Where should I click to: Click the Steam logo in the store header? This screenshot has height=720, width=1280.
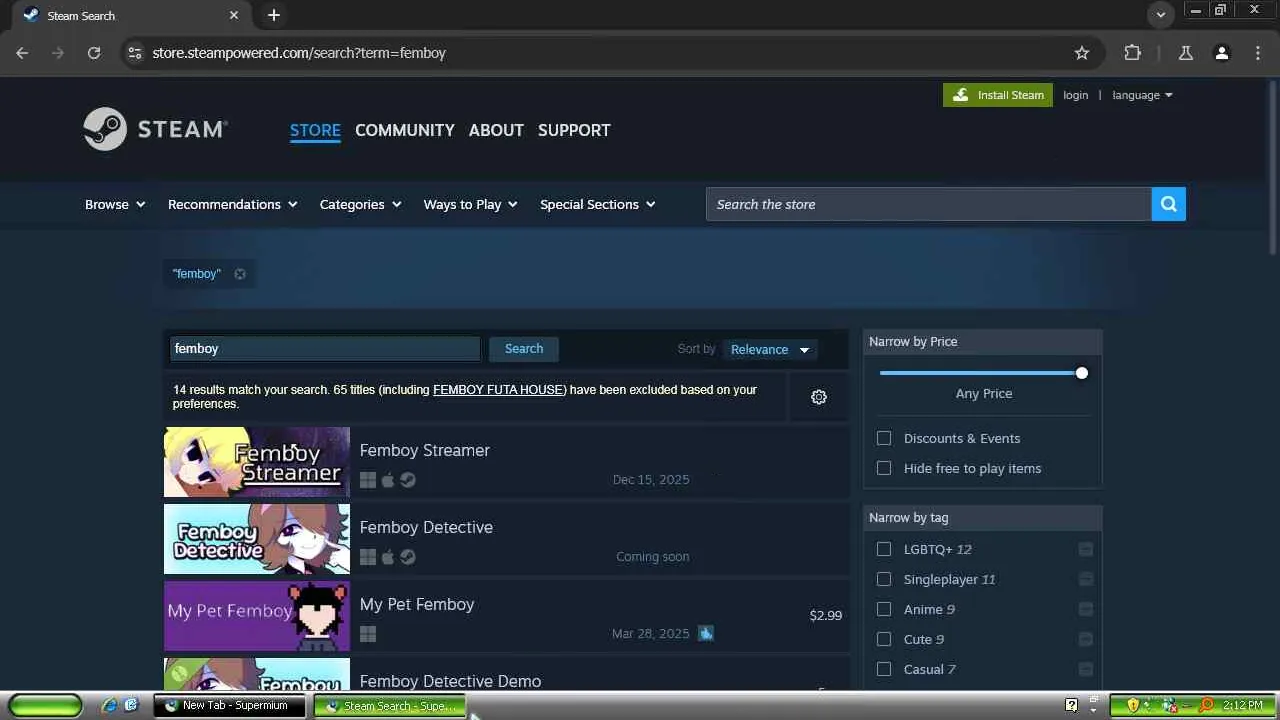coord(156,129)
